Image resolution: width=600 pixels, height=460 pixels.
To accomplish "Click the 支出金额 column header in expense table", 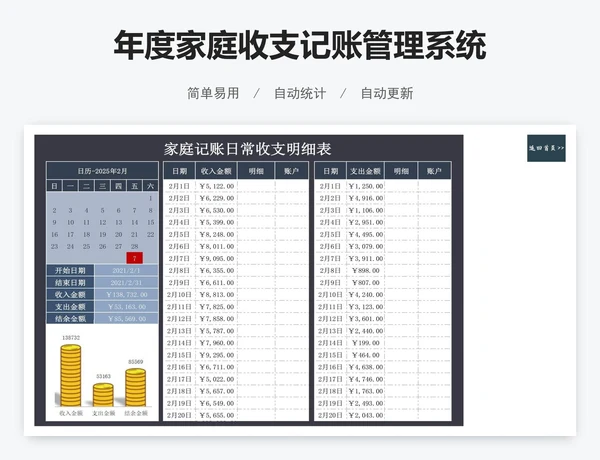I will click(x=365, y=171).
